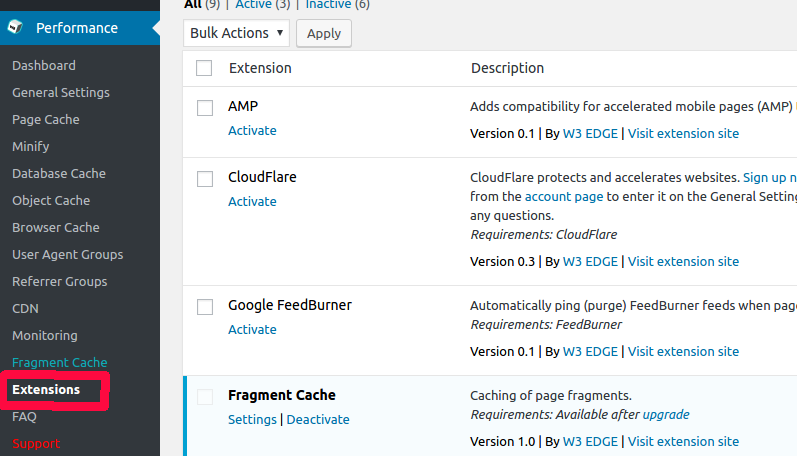The height and width of the screenshot is (456, 797).
Task: Click the Google FeedBurner extension name
Action: point(290,306)
